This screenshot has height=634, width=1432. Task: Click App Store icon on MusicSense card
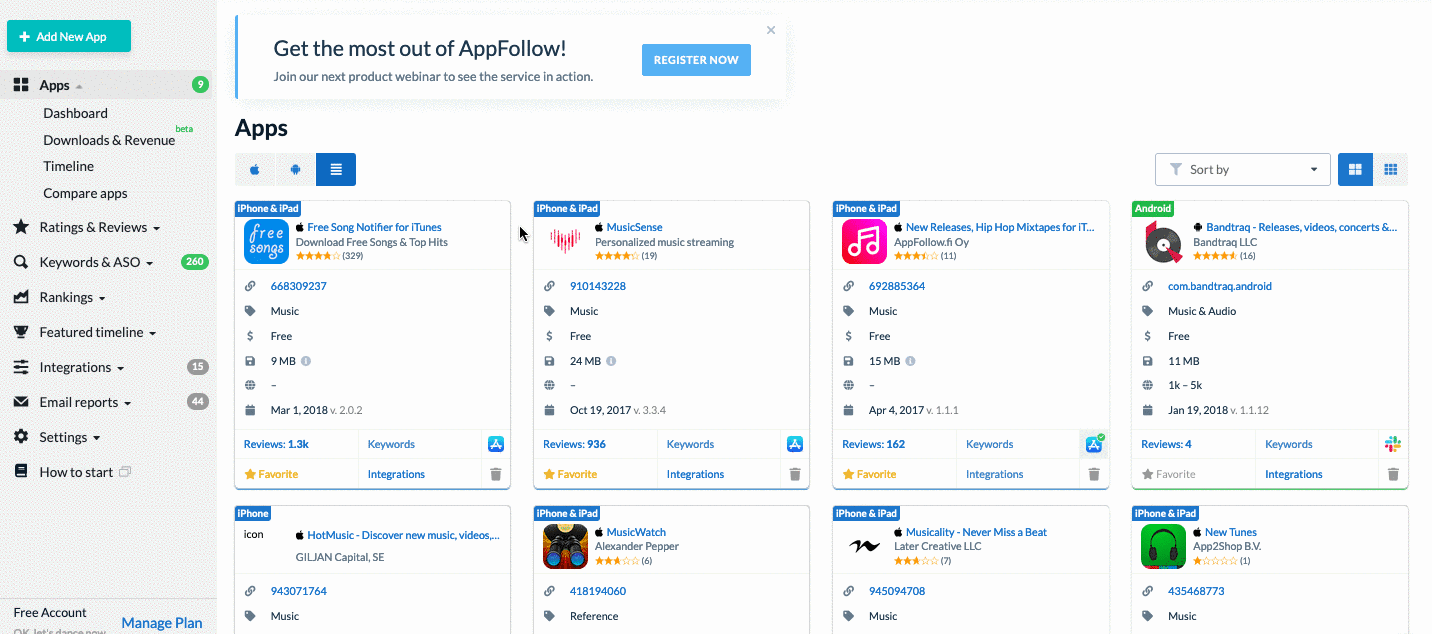[795, 444]
